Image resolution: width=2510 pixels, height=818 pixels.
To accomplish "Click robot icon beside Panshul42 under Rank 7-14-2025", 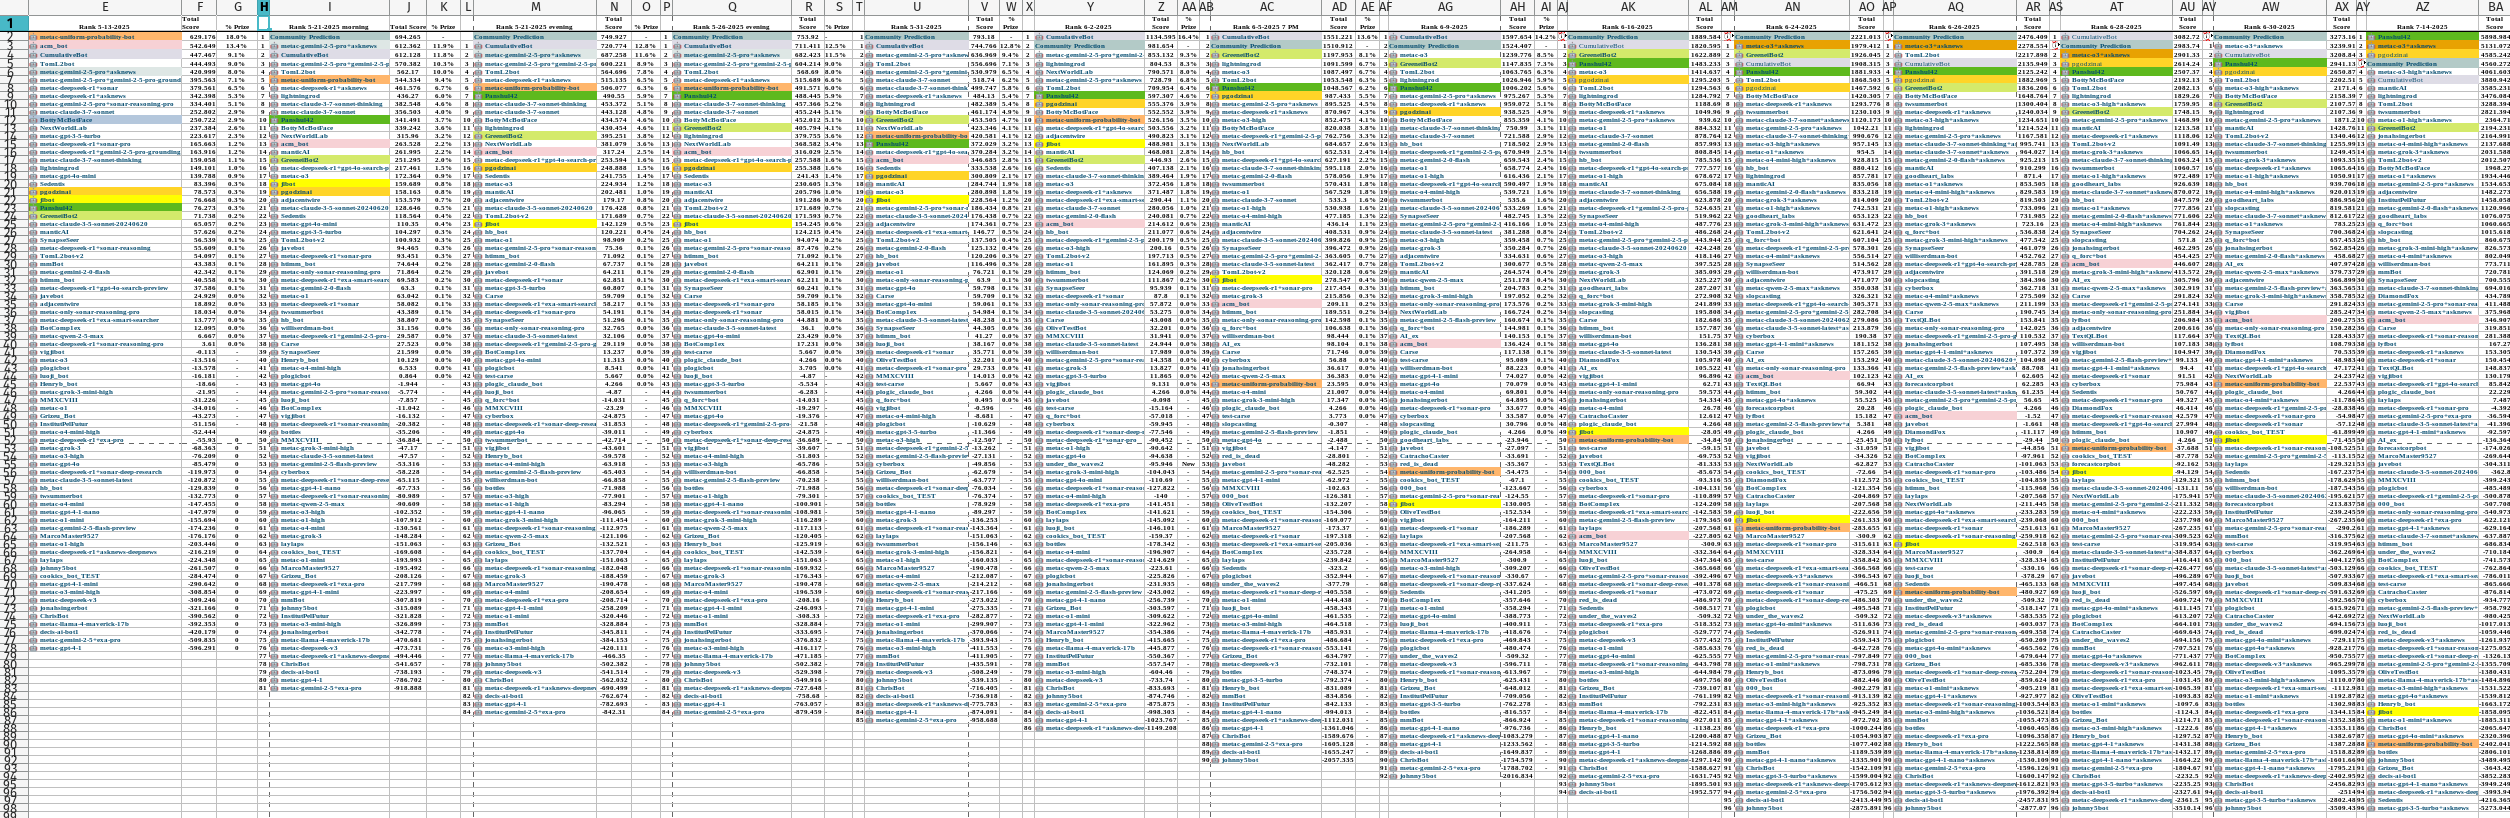I will pos(2370,37).
